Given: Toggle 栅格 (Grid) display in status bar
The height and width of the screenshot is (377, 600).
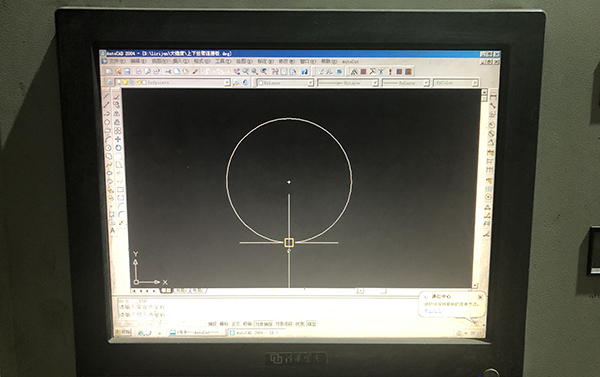Looking at the screenshot, I should [224, 324].
